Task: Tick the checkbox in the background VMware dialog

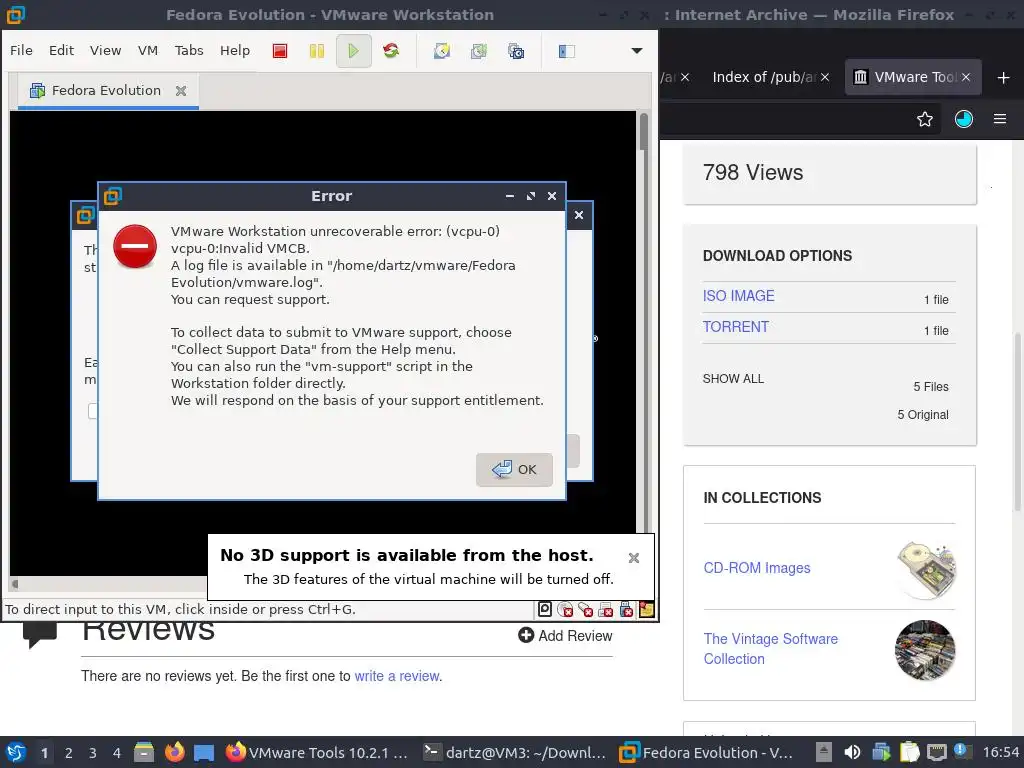Action: point(92,411)
